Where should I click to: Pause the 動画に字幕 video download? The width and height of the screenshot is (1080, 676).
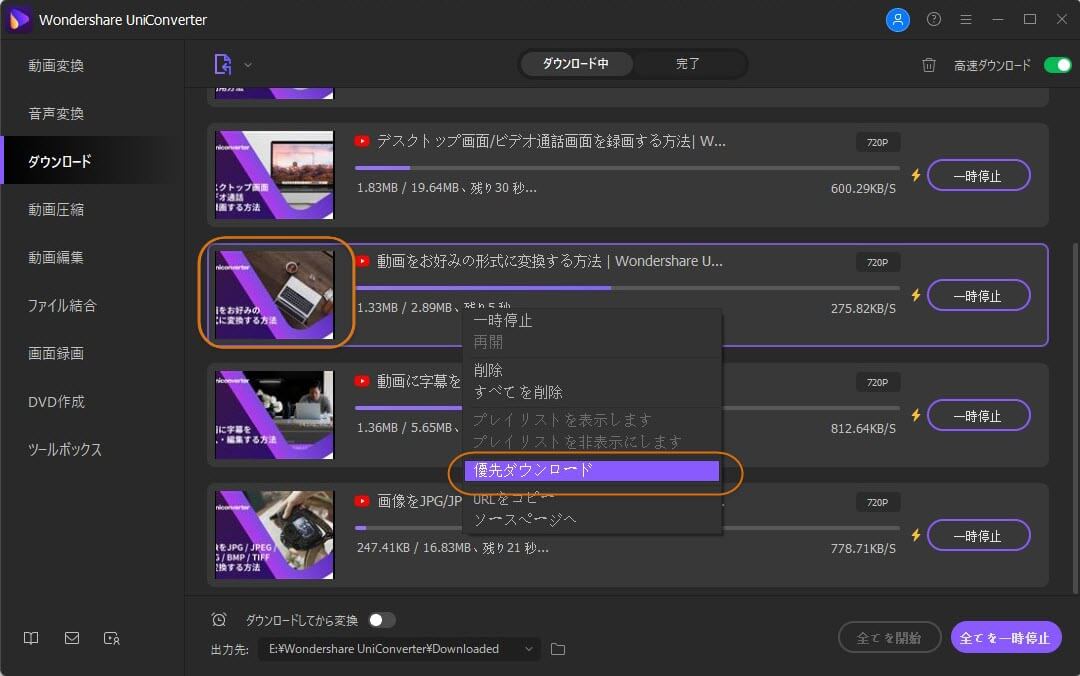[978, 416]
